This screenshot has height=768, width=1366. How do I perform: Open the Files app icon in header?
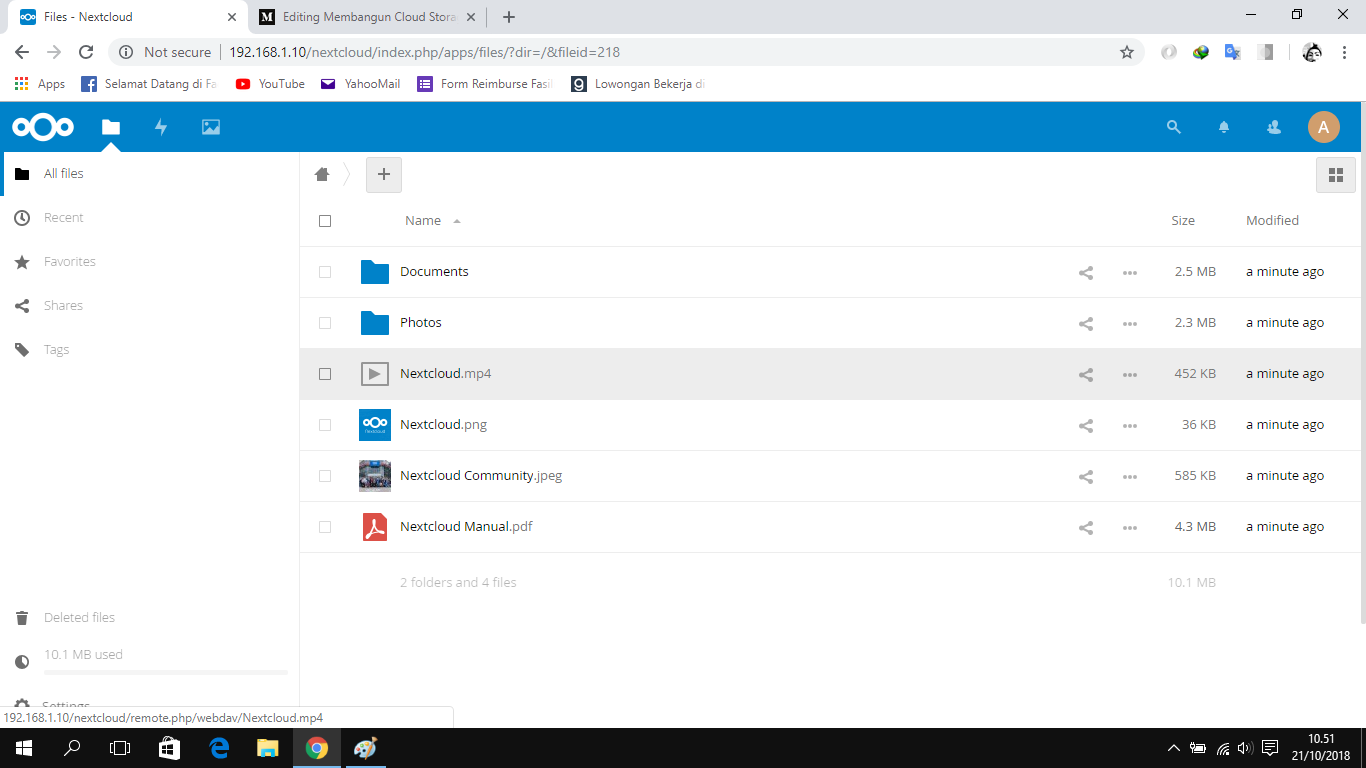pyautogui.click(x=111, y=127)
